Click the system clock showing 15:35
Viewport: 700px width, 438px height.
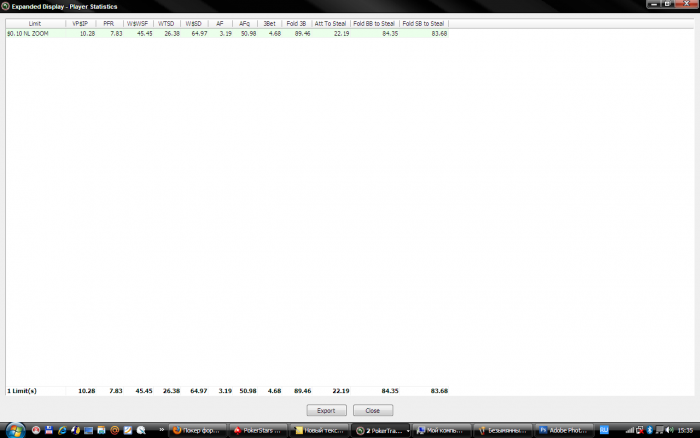(685, 430)
